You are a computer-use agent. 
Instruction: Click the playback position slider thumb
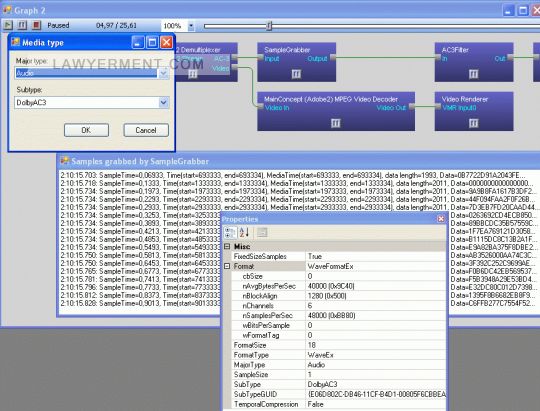(x=269, y=25)
